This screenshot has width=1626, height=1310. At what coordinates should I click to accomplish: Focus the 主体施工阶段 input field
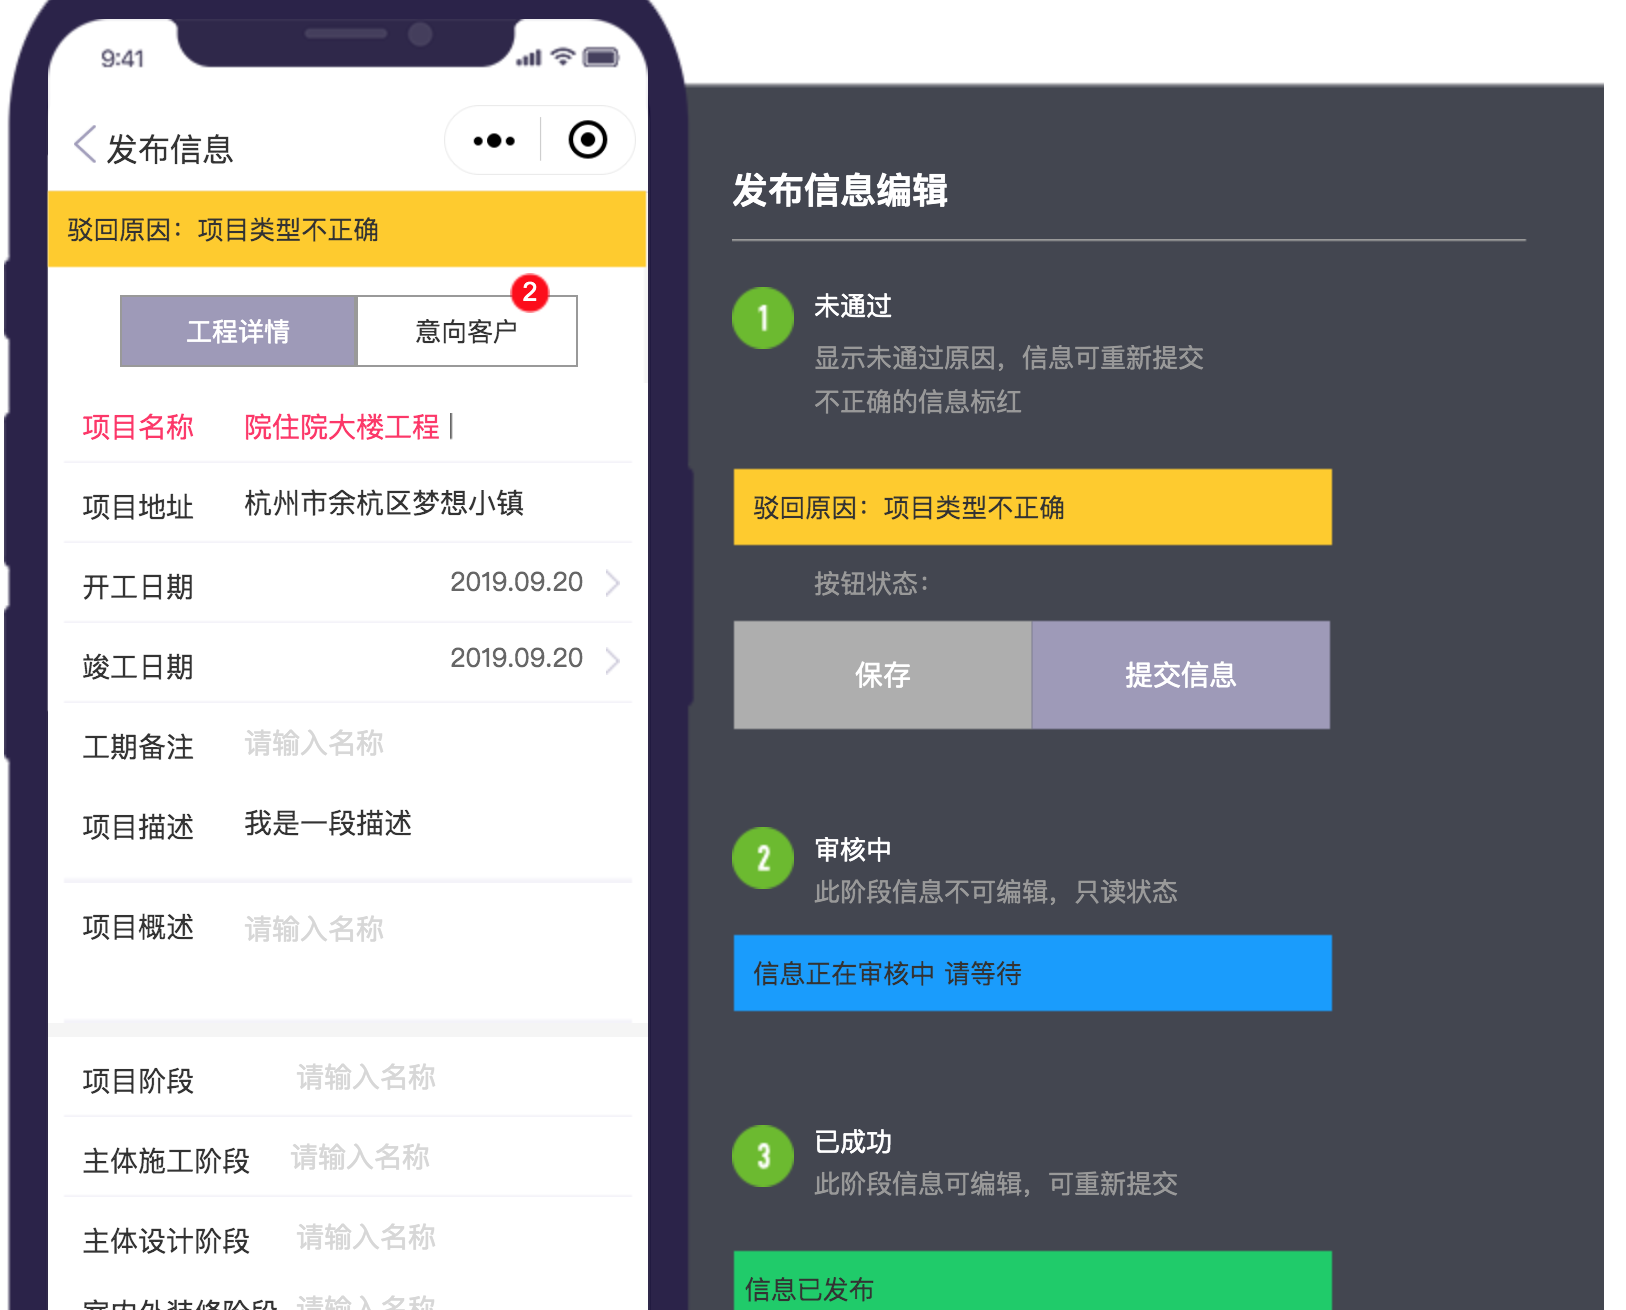tap(360, 1157)
